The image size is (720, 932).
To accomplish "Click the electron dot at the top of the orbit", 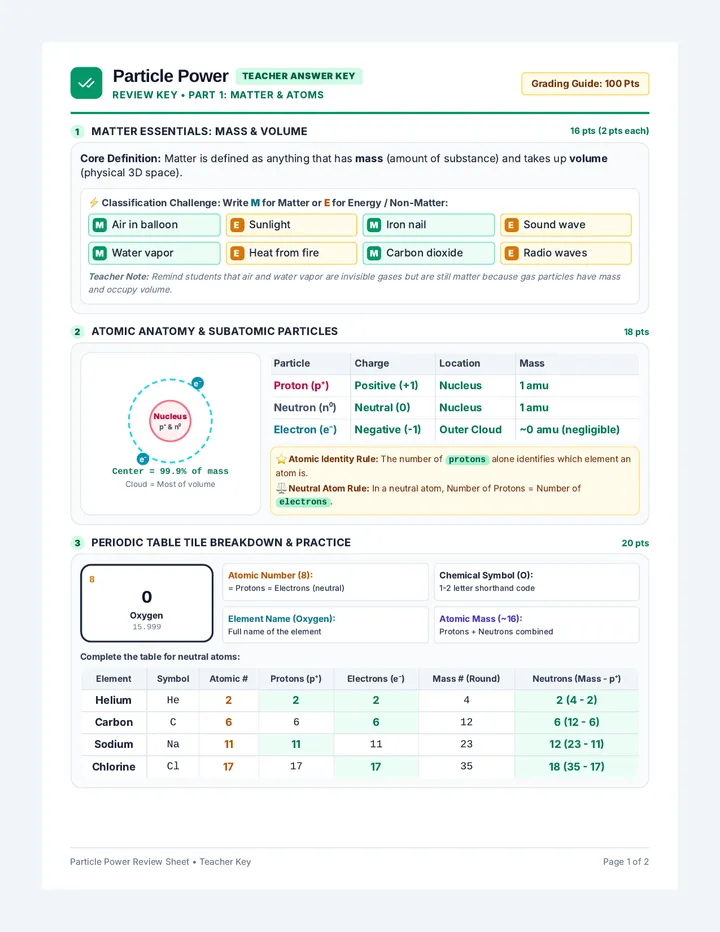I will coord(197,383).
